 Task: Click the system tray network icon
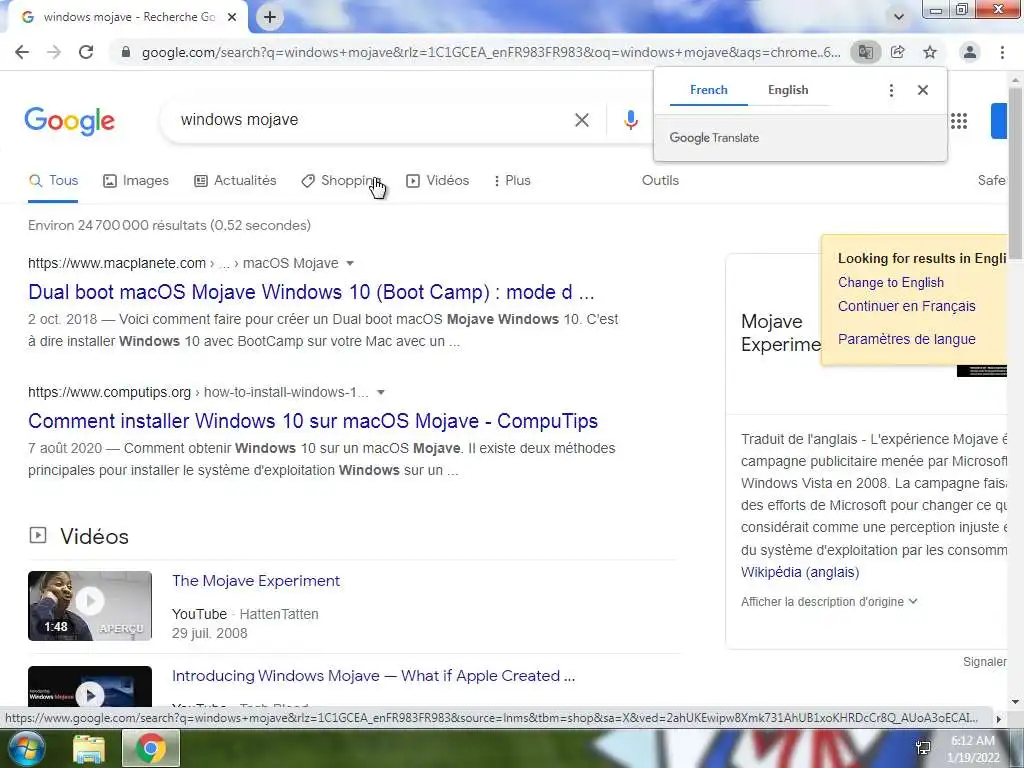pos(923,748)
